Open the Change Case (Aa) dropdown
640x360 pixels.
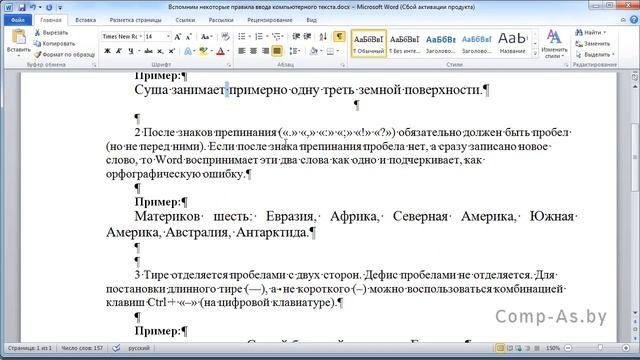207,37
